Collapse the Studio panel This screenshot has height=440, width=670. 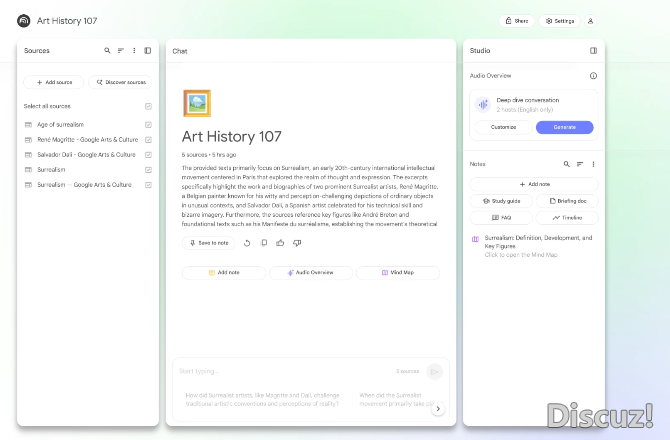point(593,50)
